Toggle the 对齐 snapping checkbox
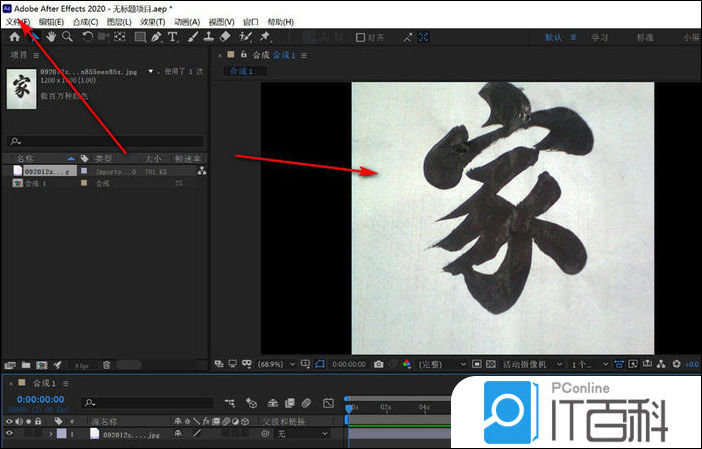Screen dimensions: 702x449 tap(361, 38)
